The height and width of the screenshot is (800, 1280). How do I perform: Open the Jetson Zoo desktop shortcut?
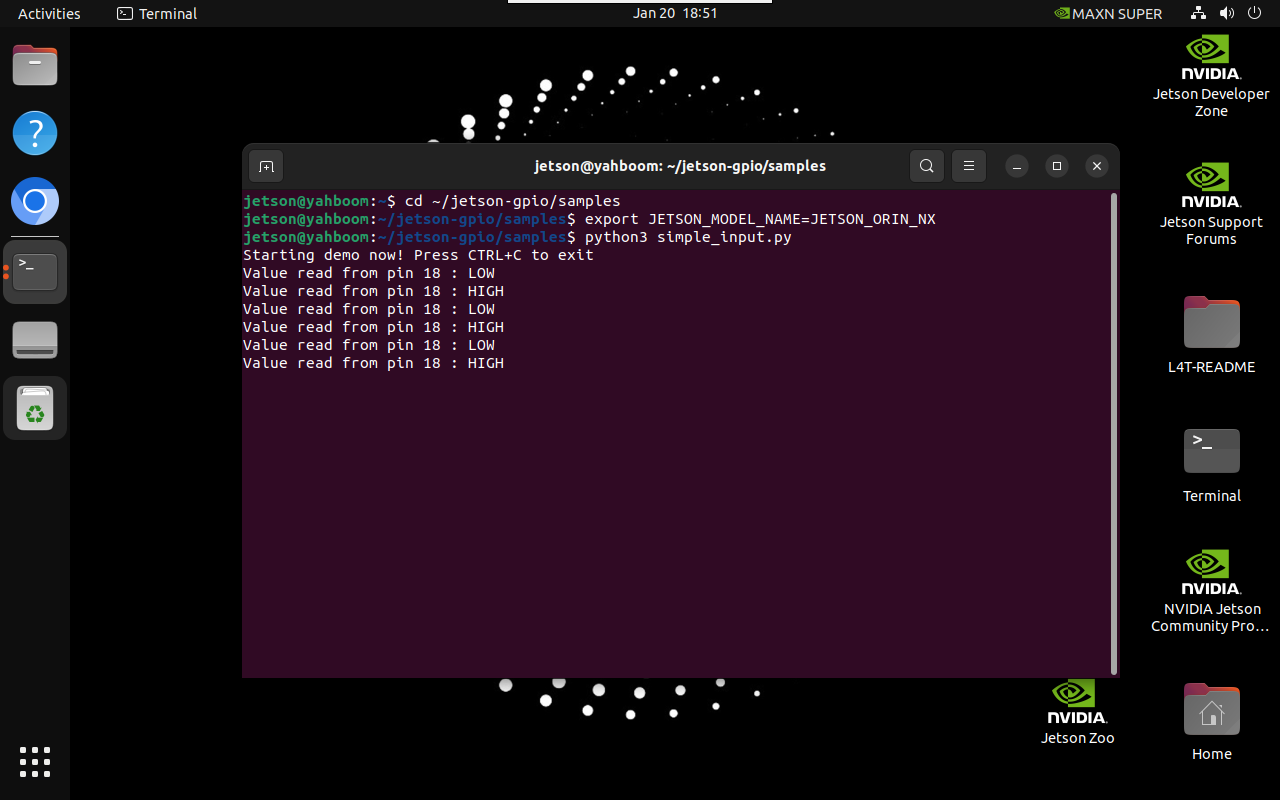[1077, 712]
